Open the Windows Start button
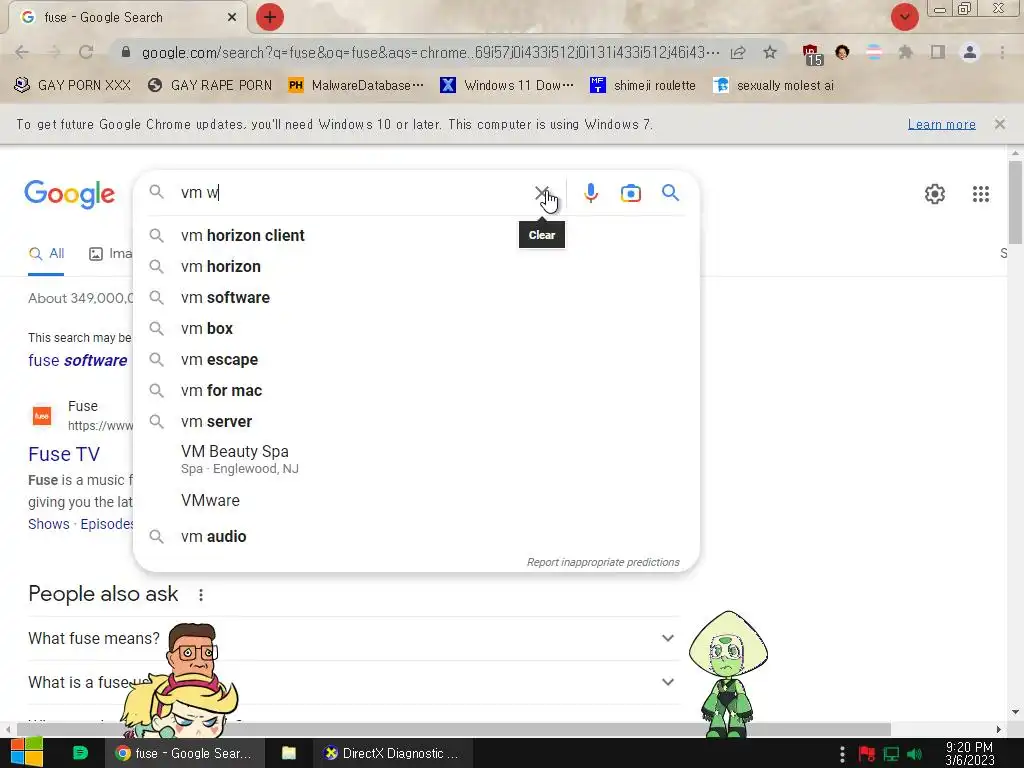The height and width of the screenshot is (768, 1024). (27, 753)
